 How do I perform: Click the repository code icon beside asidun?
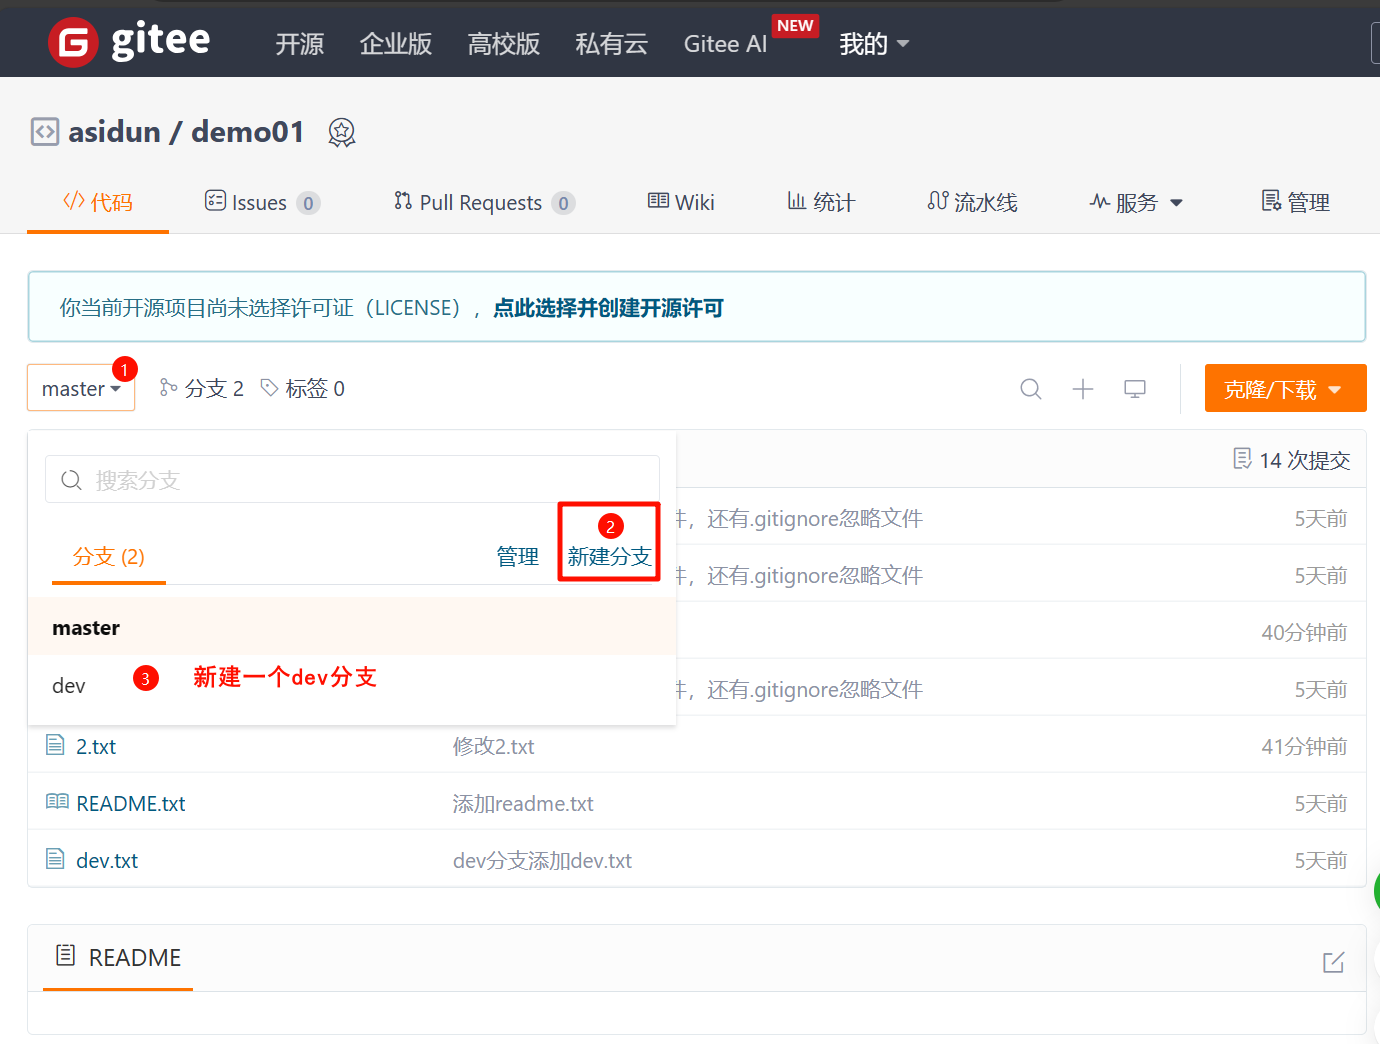[x=44, y=132]
